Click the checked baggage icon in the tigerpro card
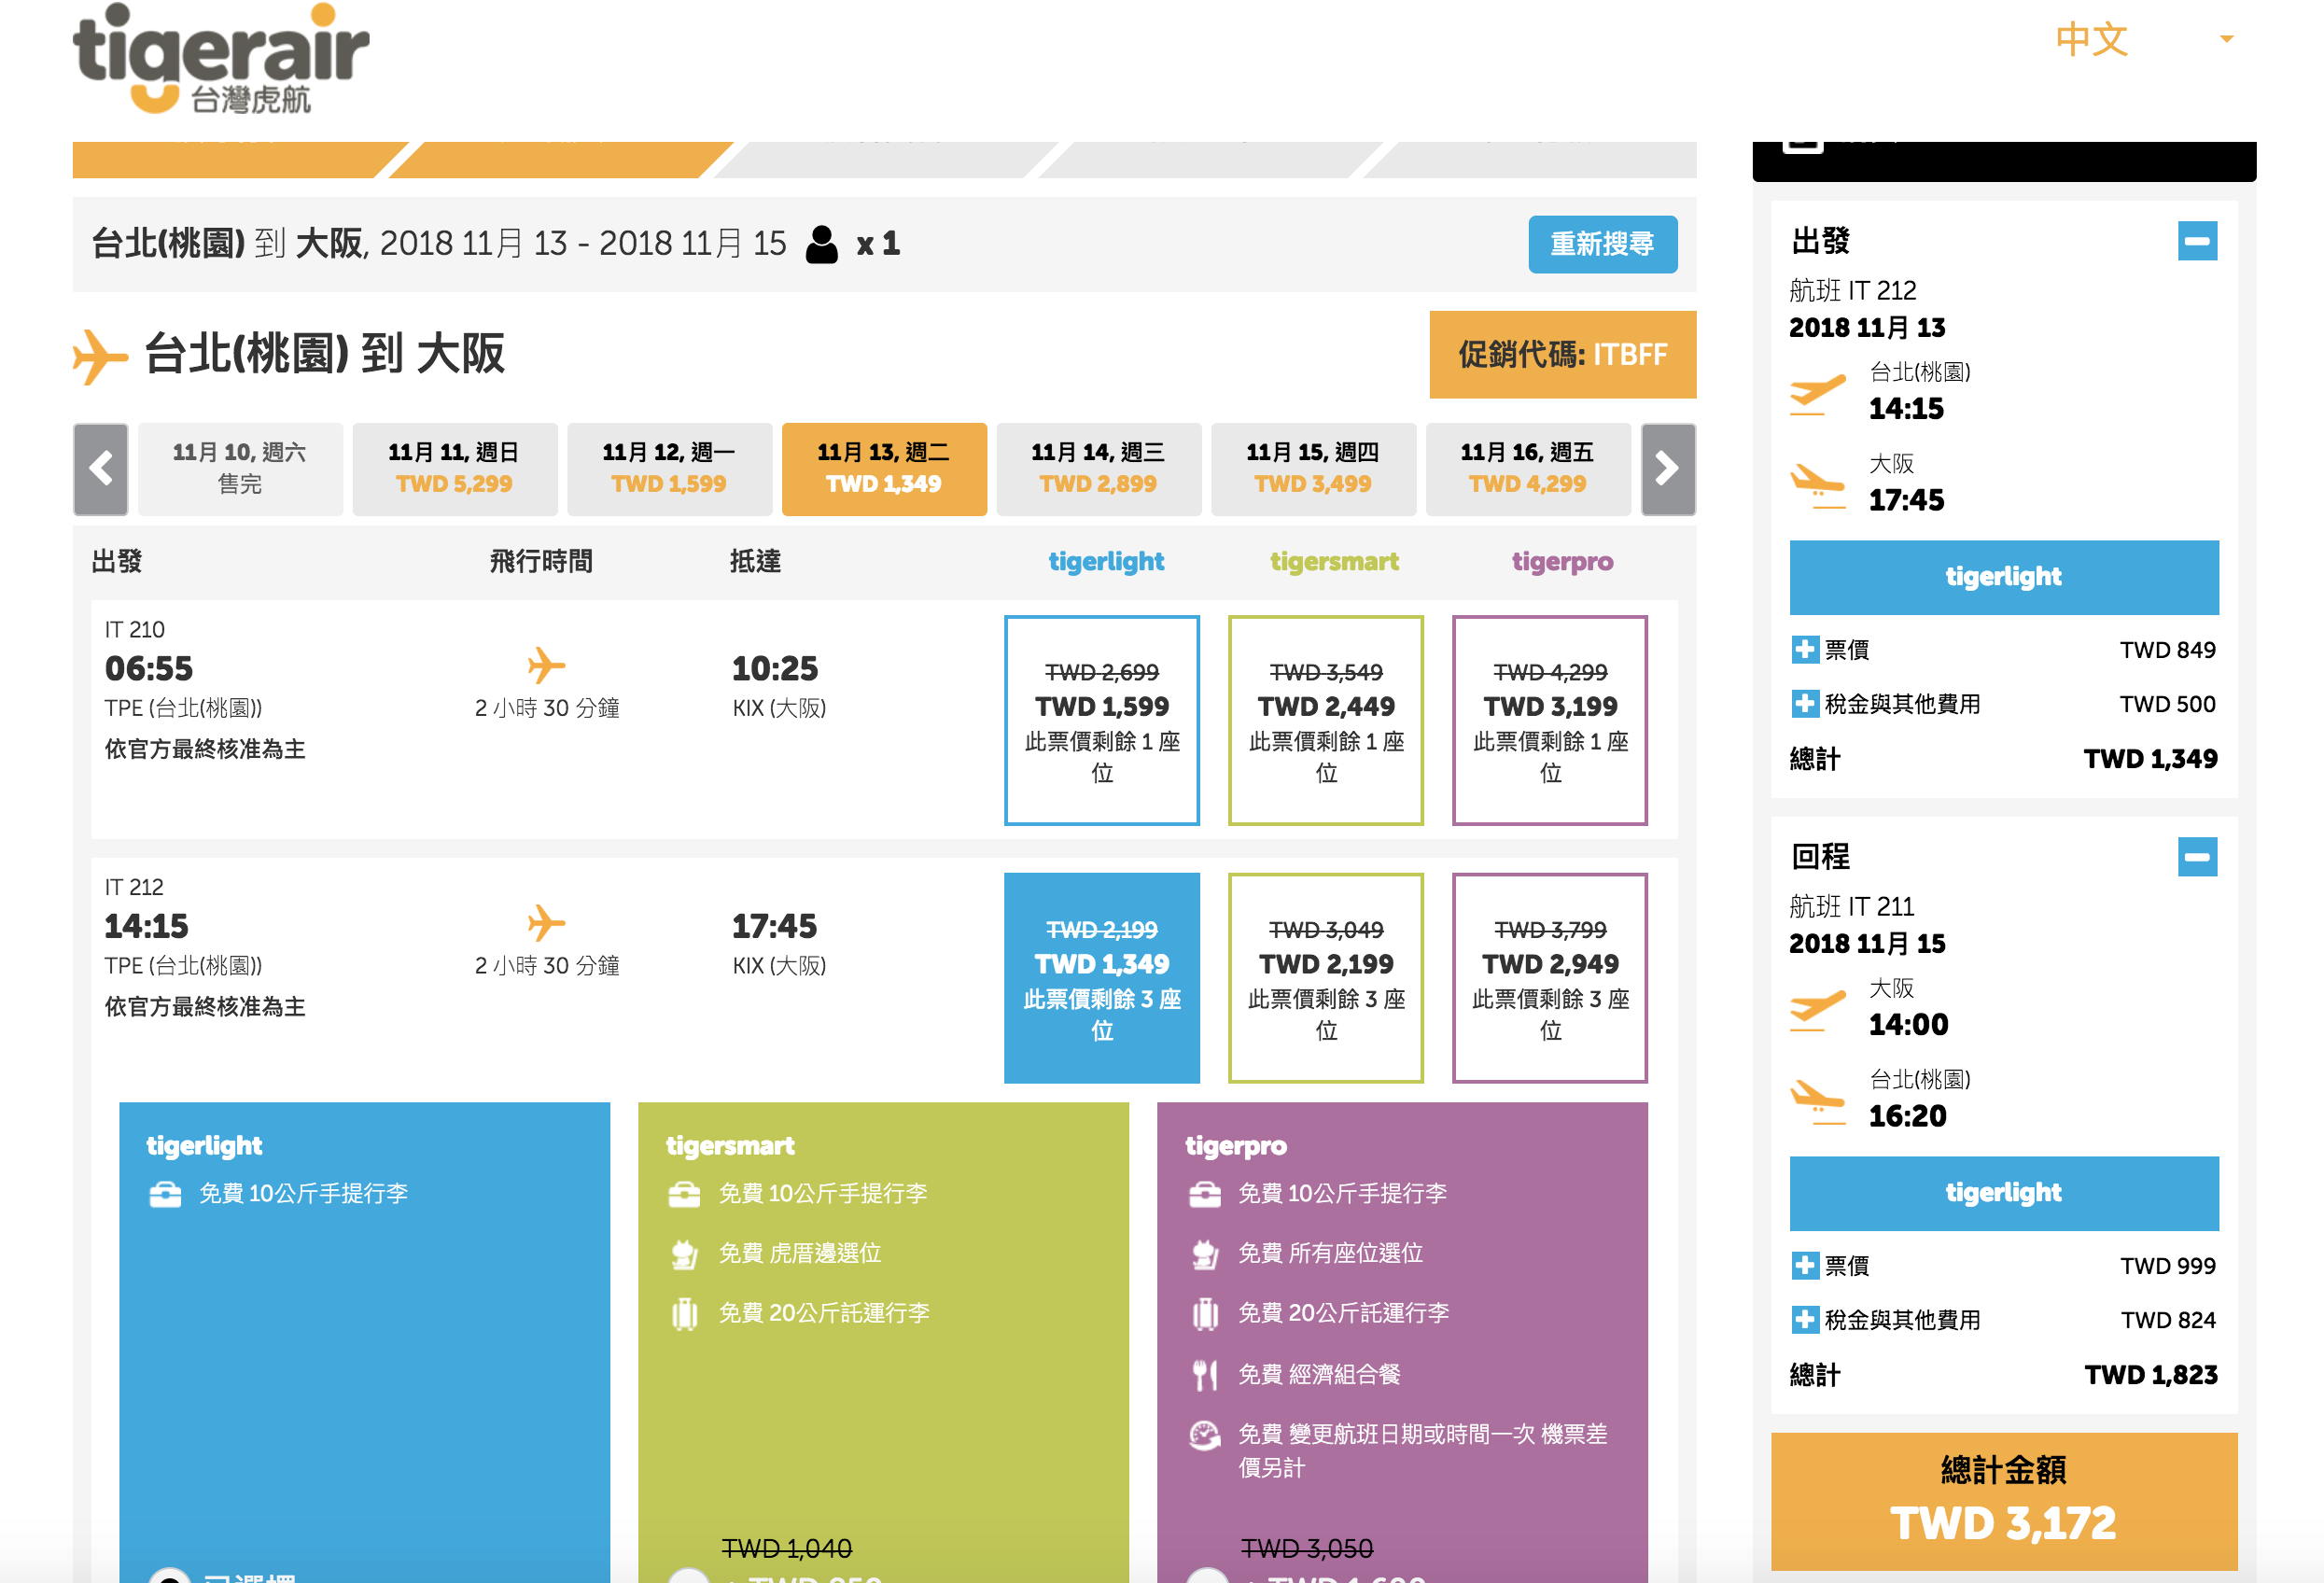The image size is (2324, 1583). click(x=1204, y=1314)
